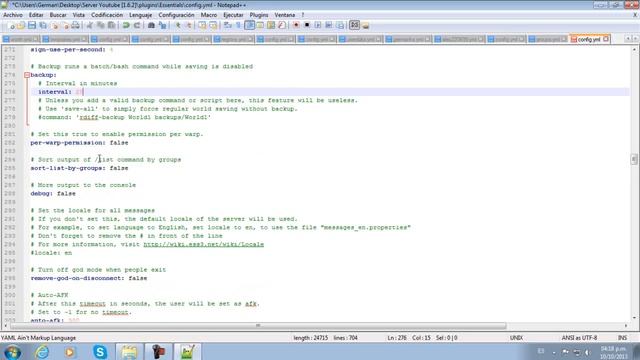Click the Zoom Out toolbar icon
Screen dimensions: 640x360
(189, 25)
